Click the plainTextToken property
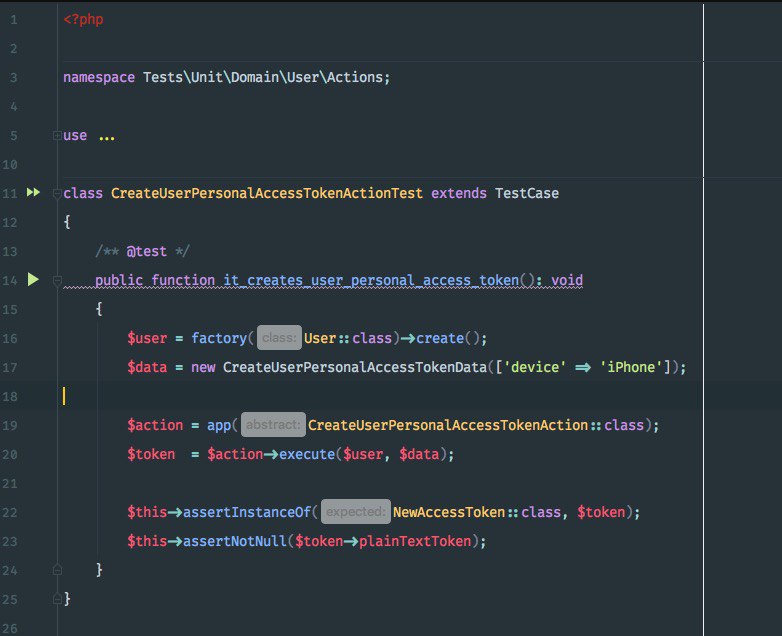 (x=415, y=541)
